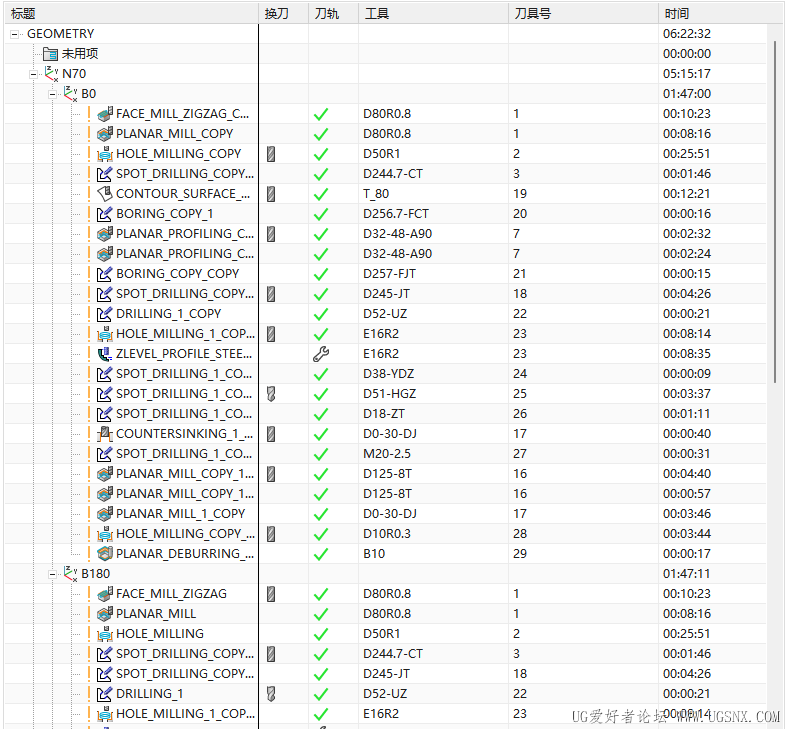Viewport: 785px width, 729px height.
Task: Select the FACE_MILL_ZIGZAG icon under B180
Action: click(x=105, y=594)
